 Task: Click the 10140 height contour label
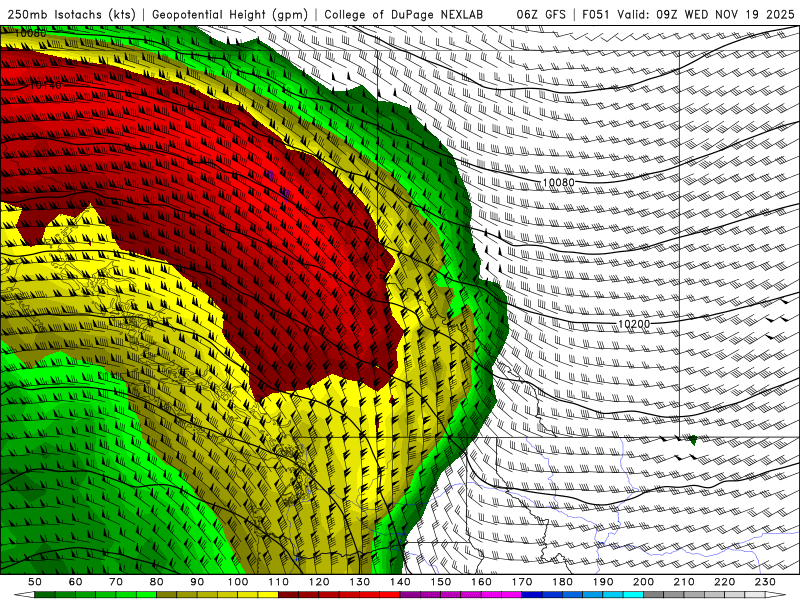coord(45,85)
